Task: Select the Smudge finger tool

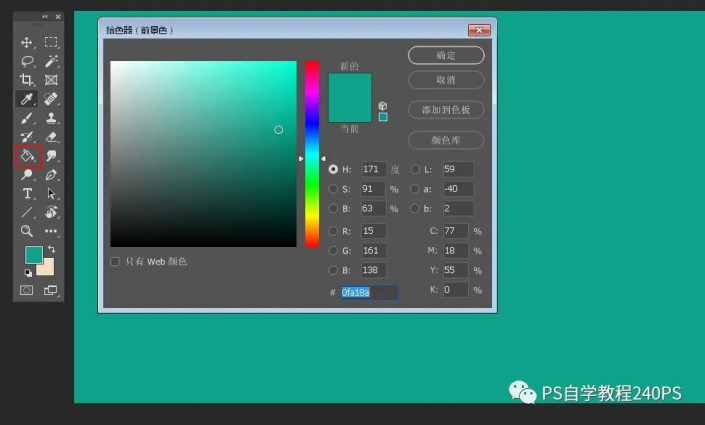Action: pyautogui.click(x=51, y=156)
